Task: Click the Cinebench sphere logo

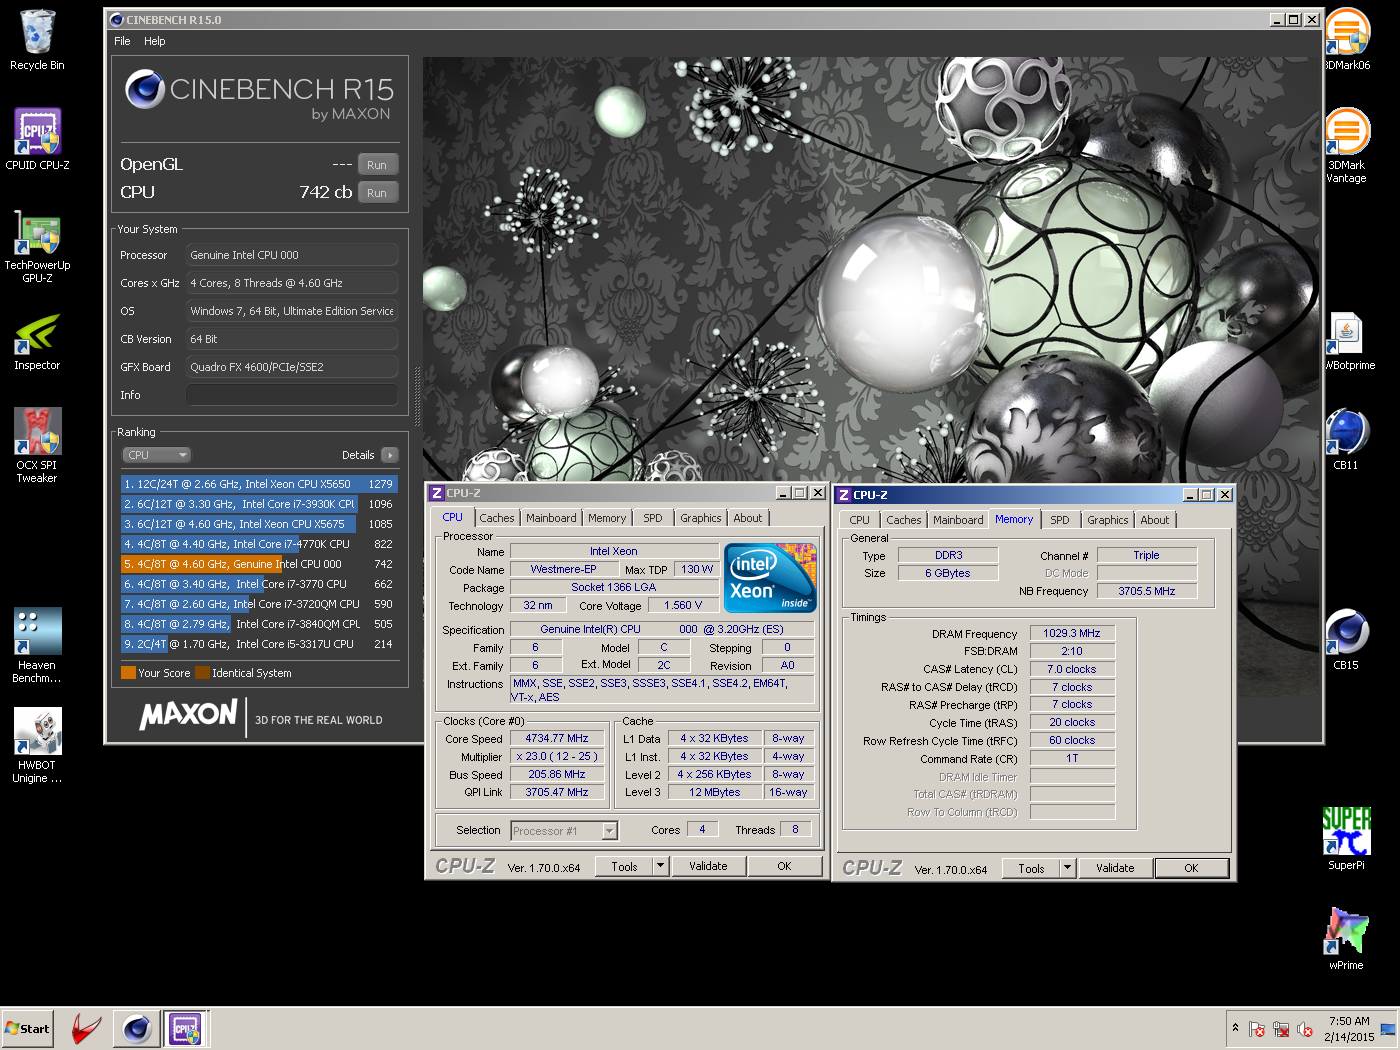Action: point(145,89)
